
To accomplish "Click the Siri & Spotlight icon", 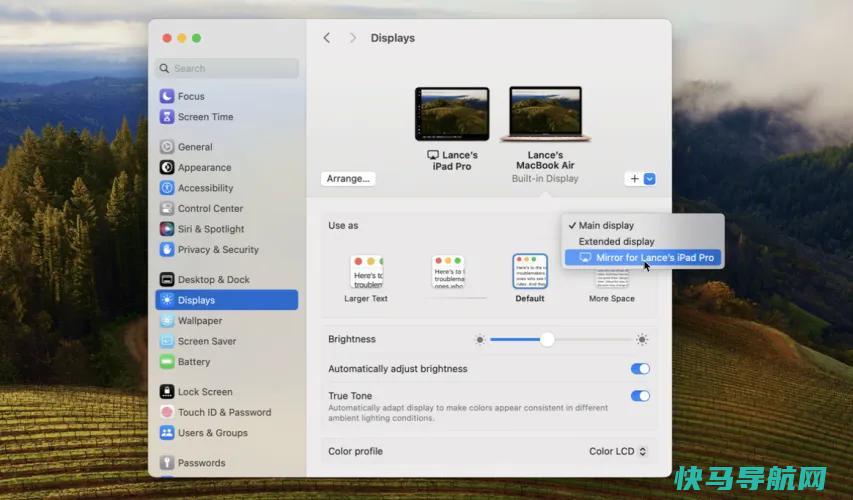I will [167, 229].
